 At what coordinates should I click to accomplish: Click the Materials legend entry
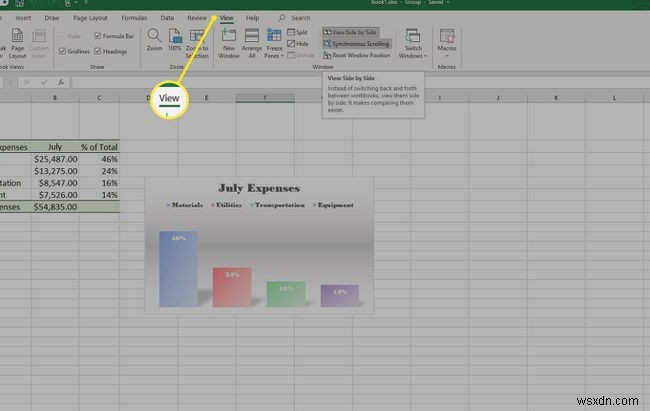[x=185, y=205]
